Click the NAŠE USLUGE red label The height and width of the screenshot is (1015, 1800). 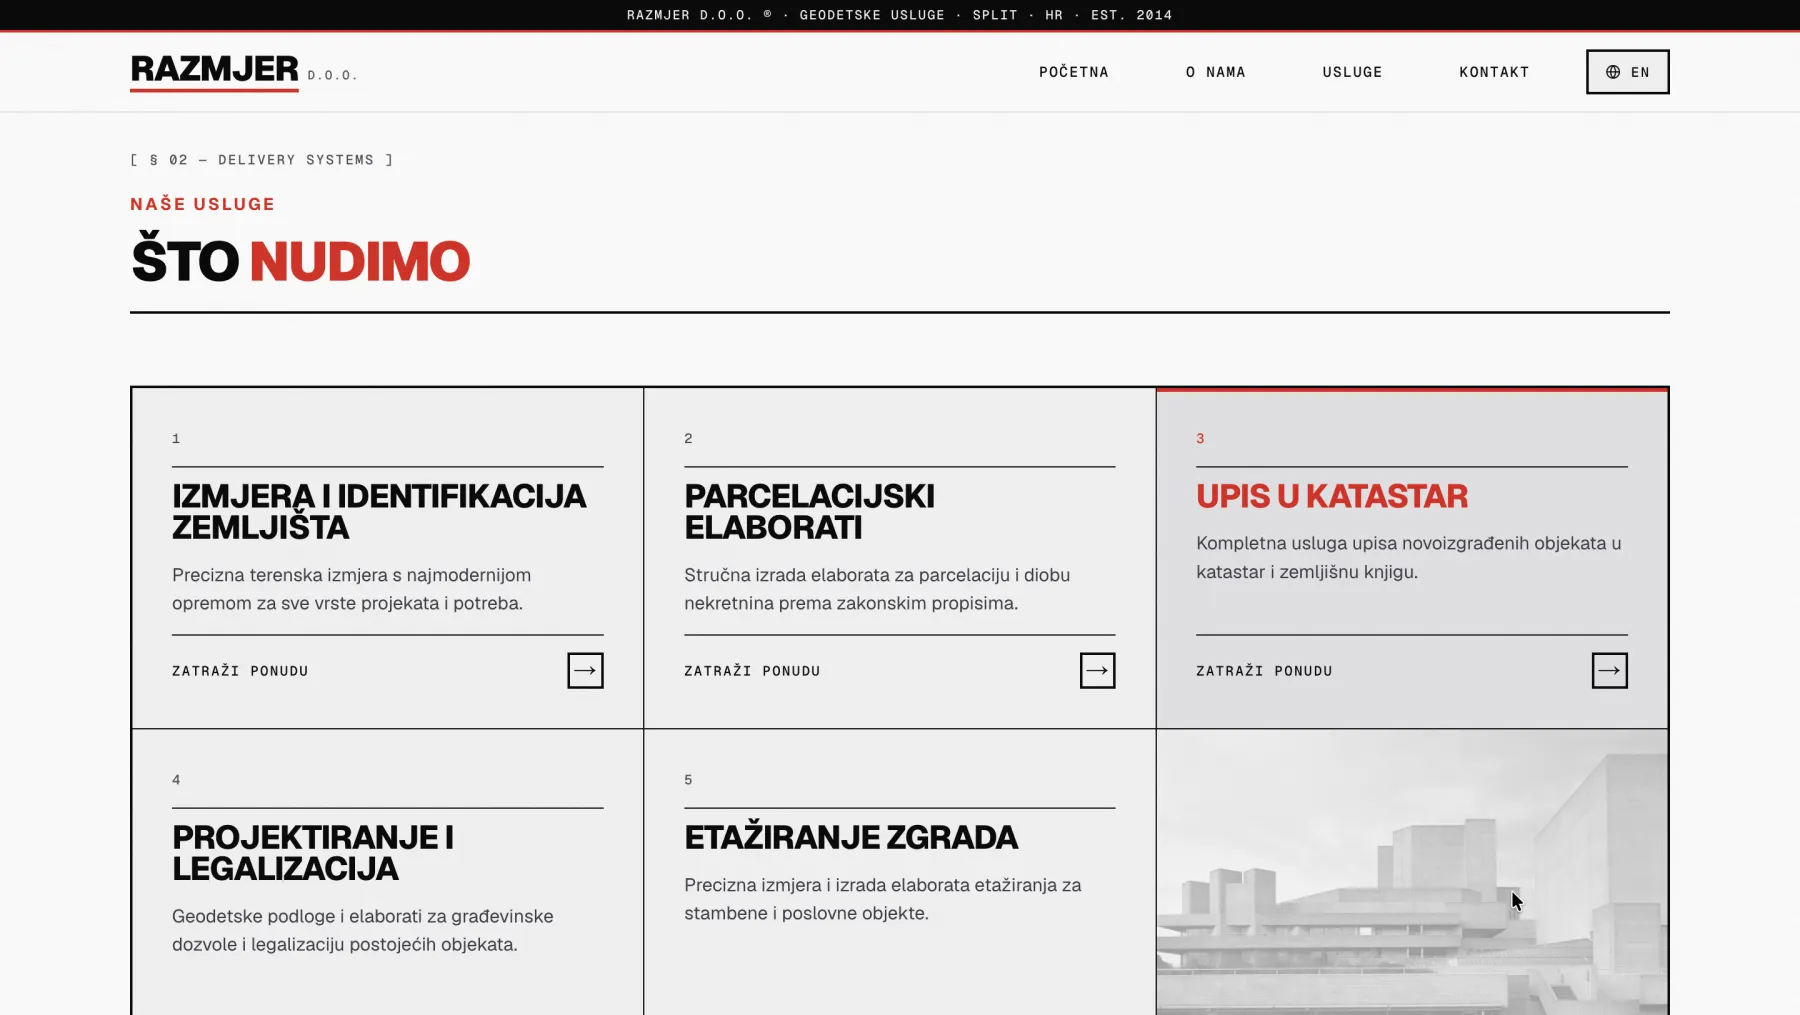click(x=202, y=204)
